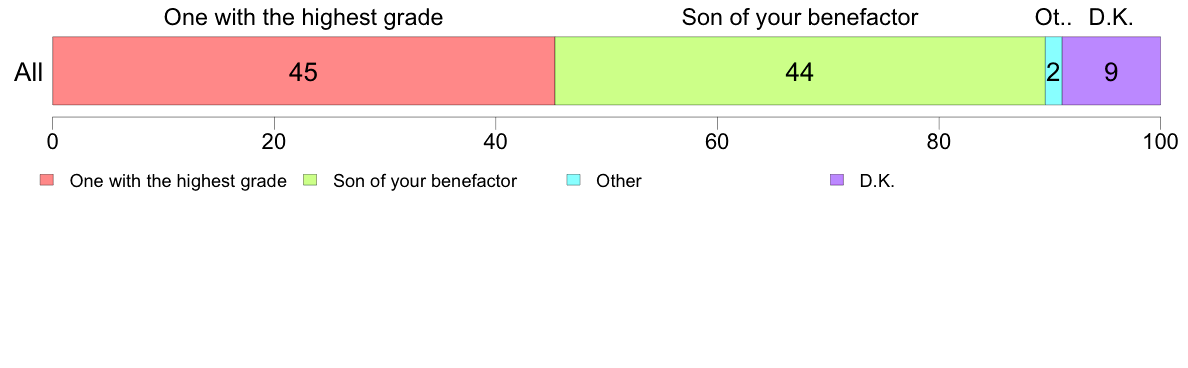Click the 'Other' legend label
Viewport: 1188px width, 368px height.
[x=618, y=181]
